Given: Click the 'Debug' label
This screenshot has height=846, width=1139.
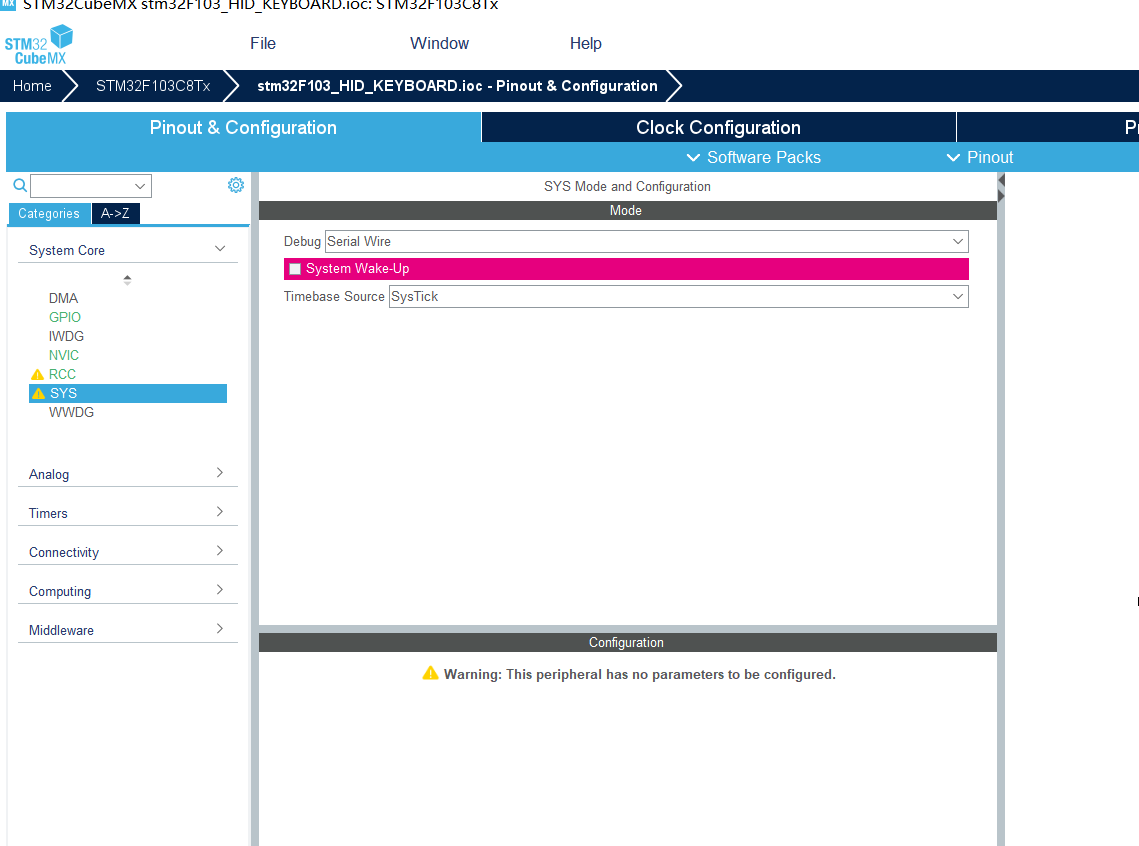Looking at the screenshot, I should click(302, 242).
